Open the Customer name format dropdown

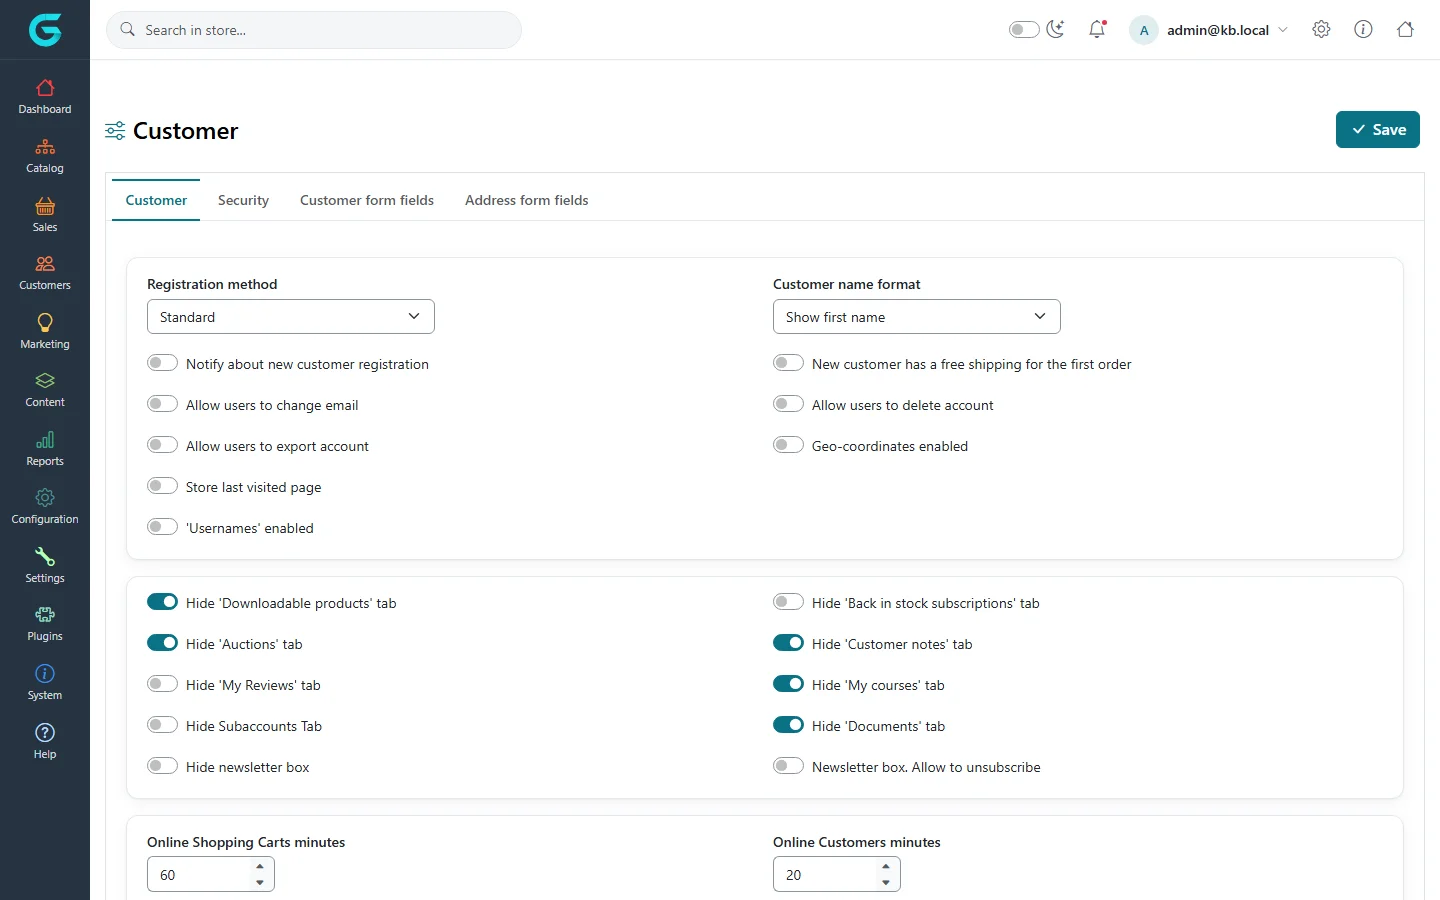917,317
